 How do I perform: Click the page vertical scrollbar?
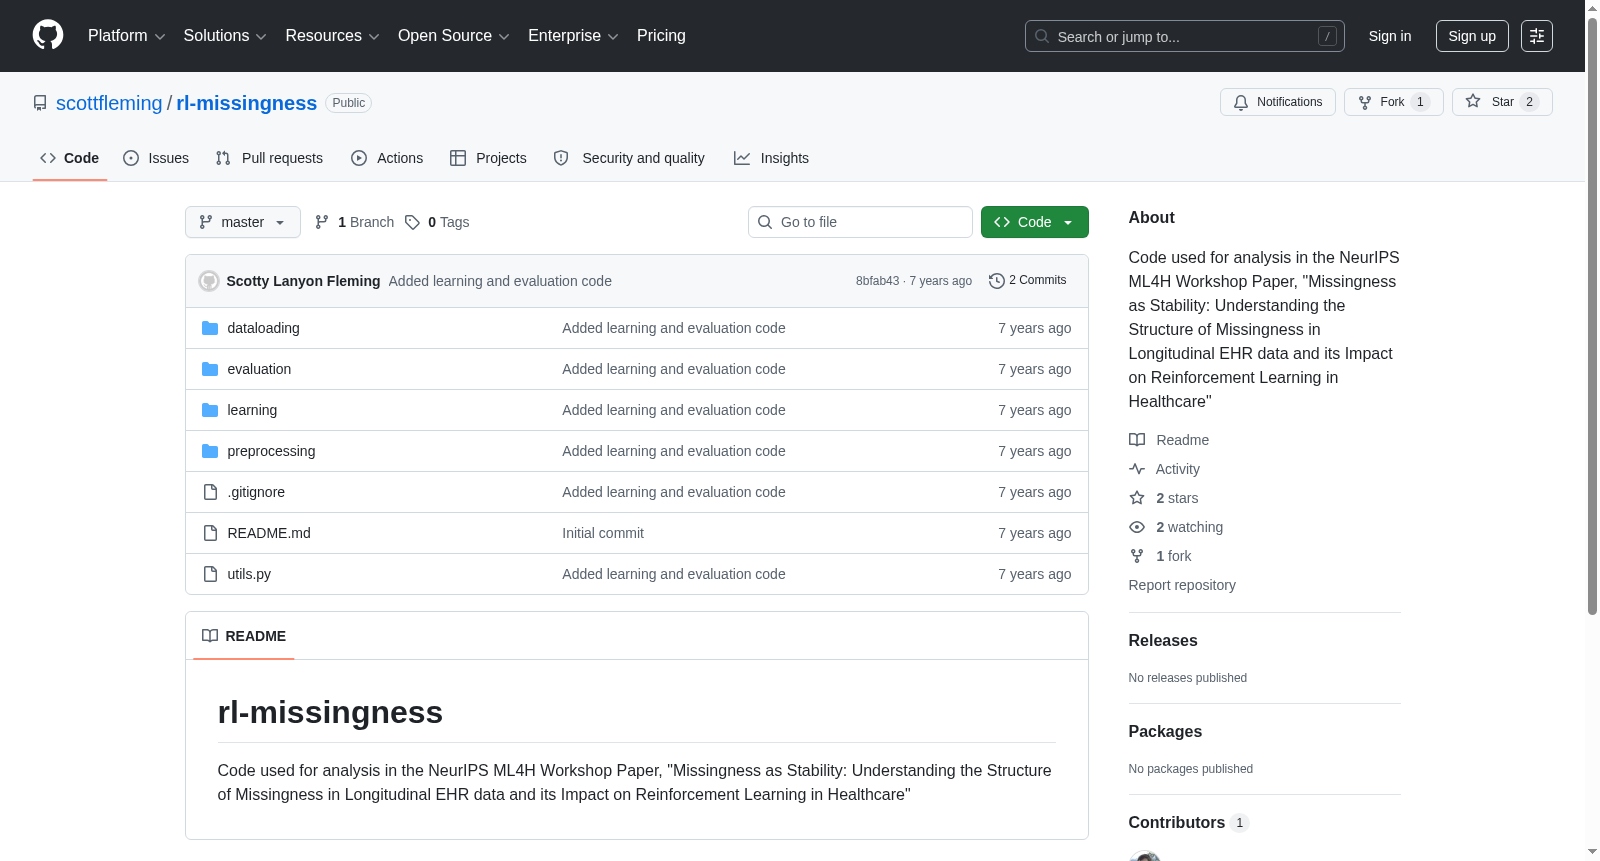coord(1592,315)
